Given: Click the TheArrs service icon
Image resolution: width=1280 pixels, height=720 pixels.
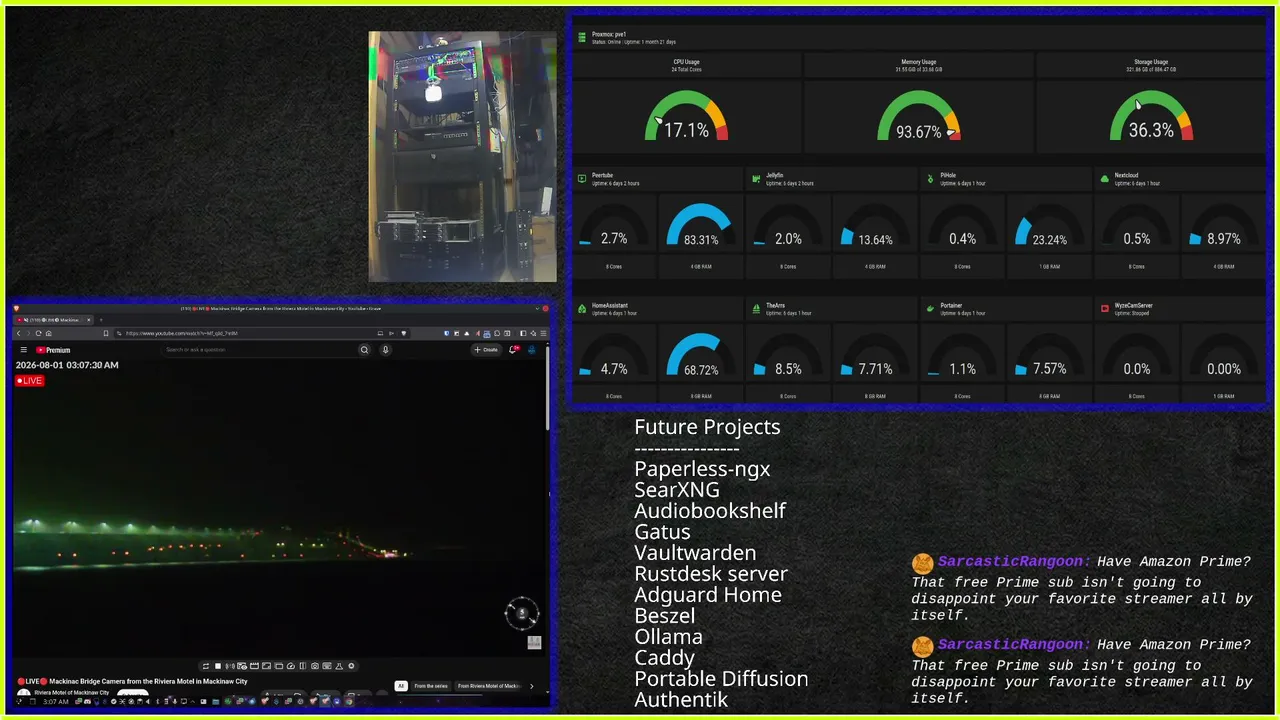Looking at the screenshot, I should (x=756, y=309).
